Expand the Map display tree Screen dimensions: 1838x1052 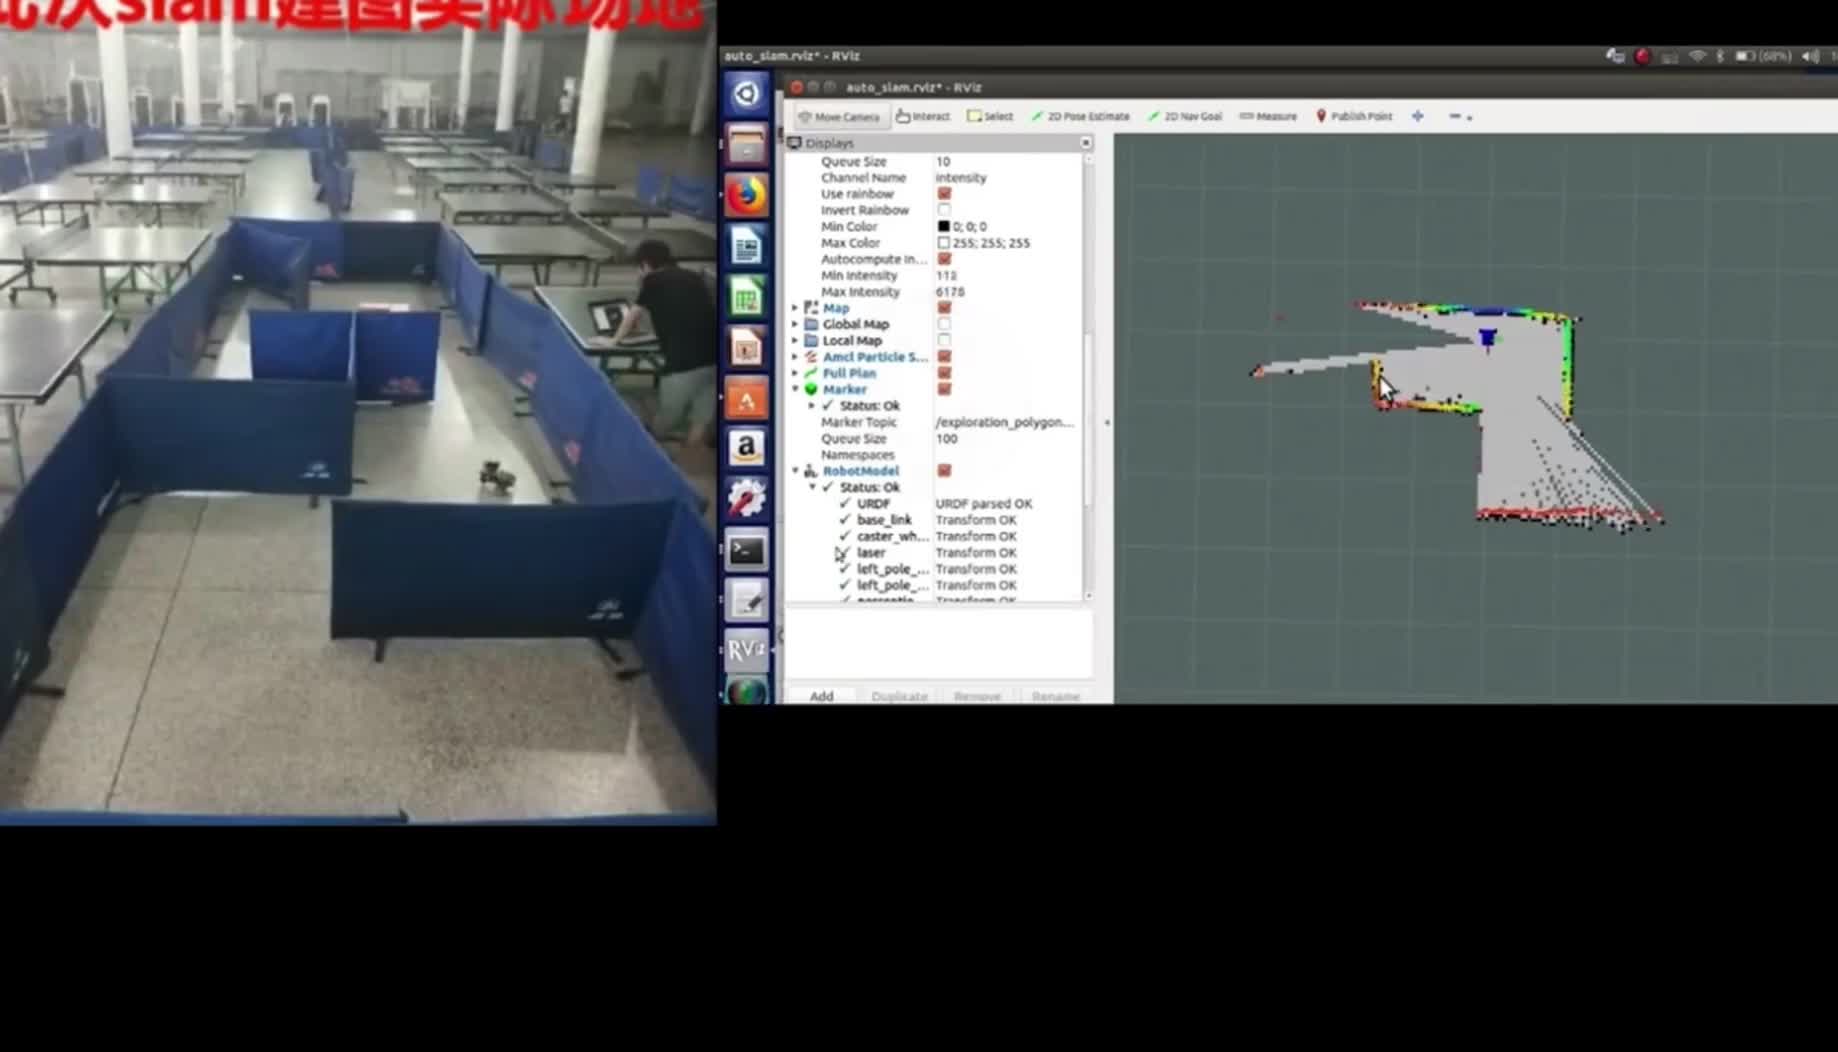click(796, 308)
